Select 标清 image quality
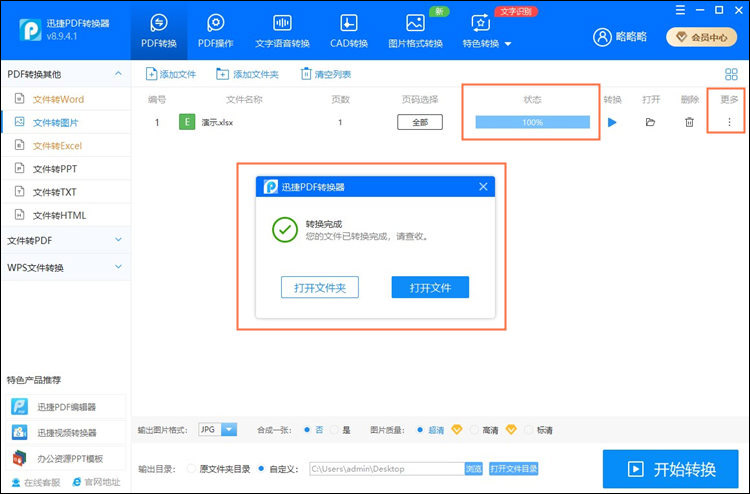Image resolution: width=750 pixels, height=494 pixels. point(529,430)
